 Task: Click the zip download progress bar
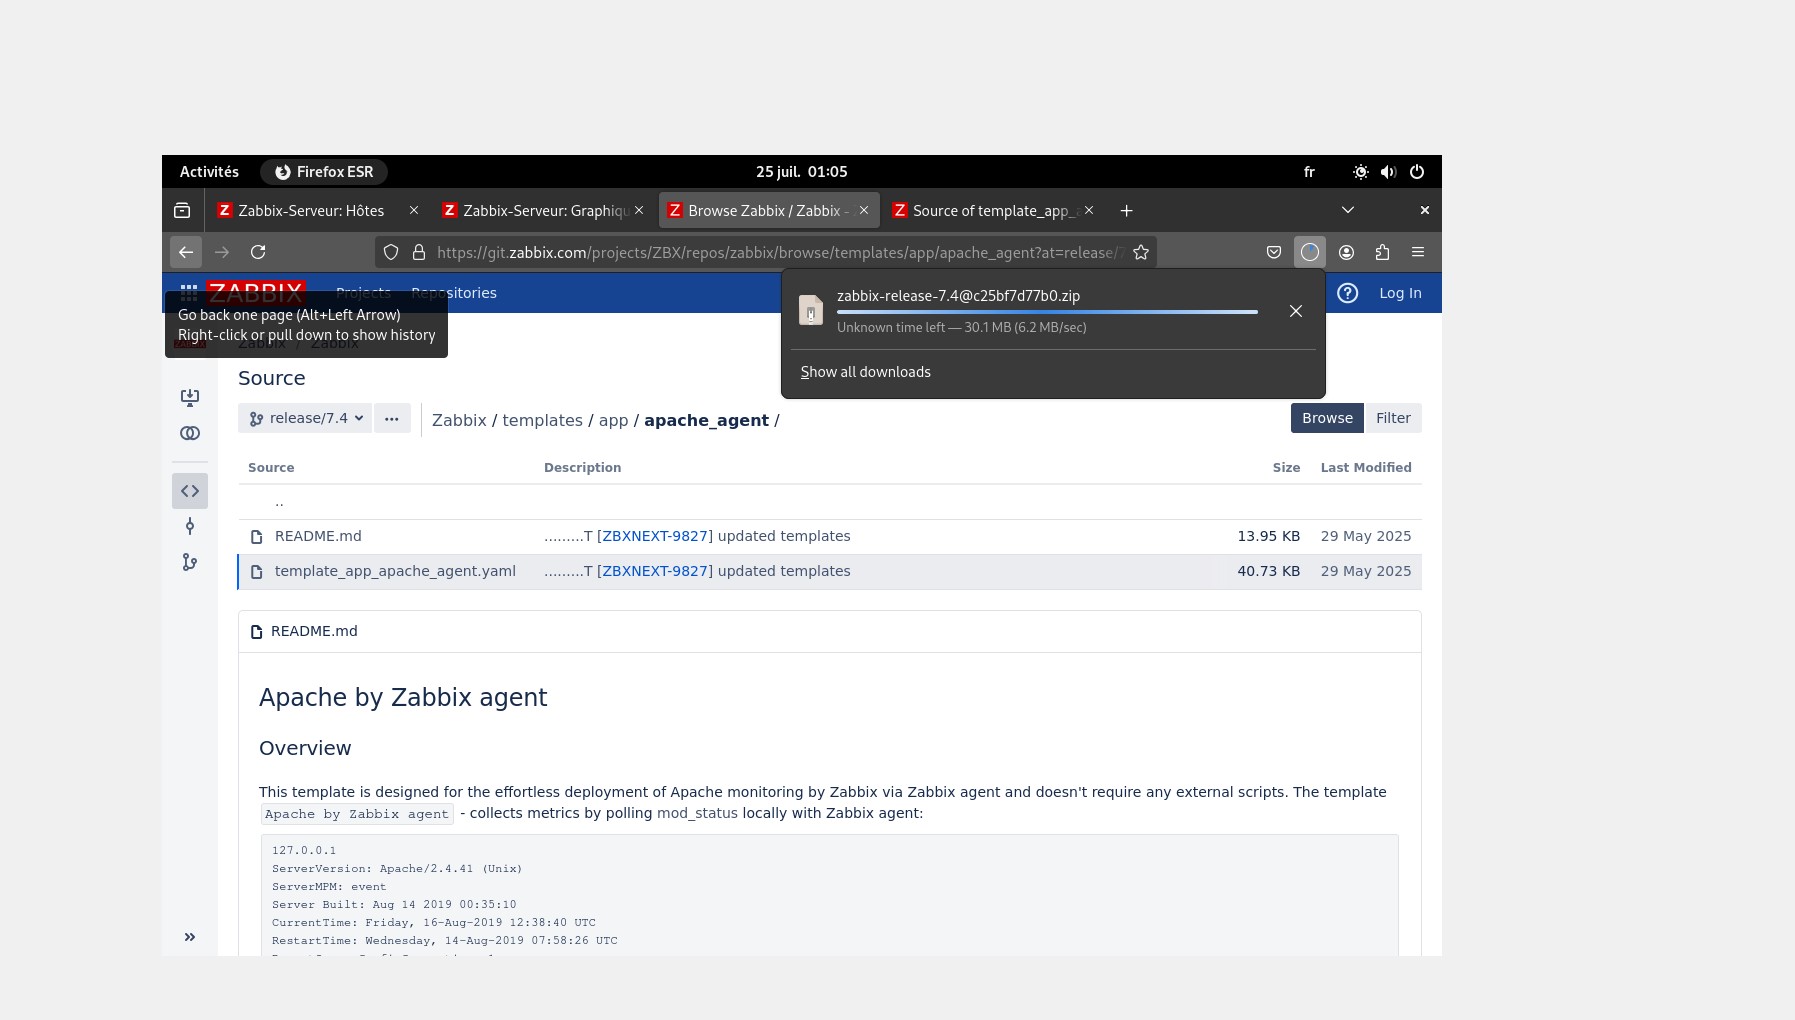tap(1046, 312)
